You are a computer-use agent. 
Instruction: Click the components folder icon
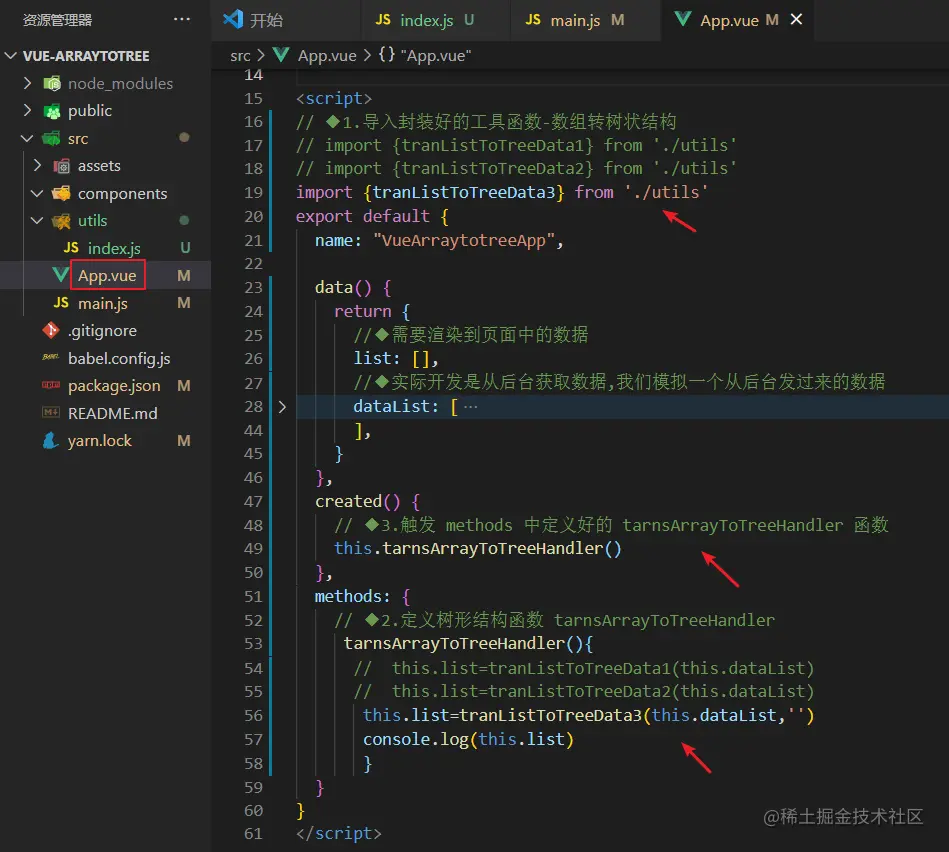(x=61, y=194)
